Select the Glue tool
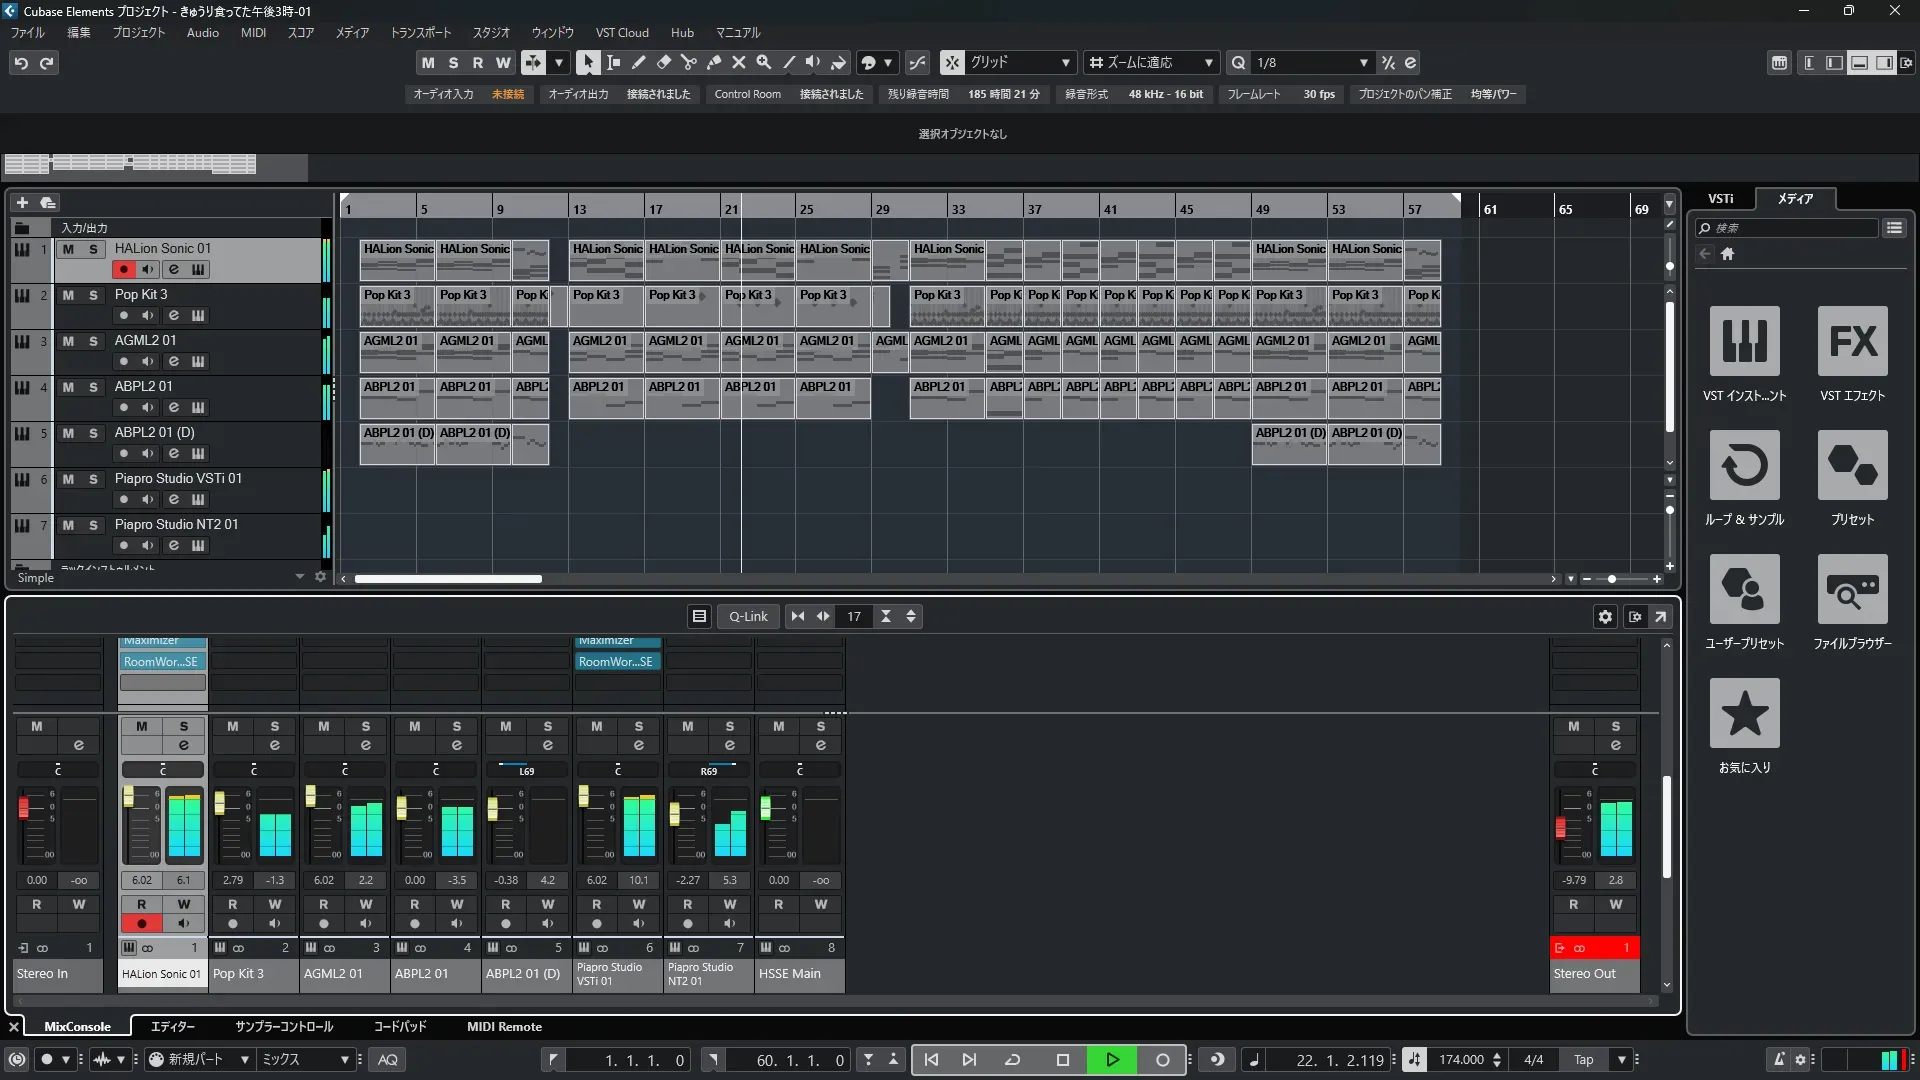1920x1080 pixels. click(x=713, y=62)
